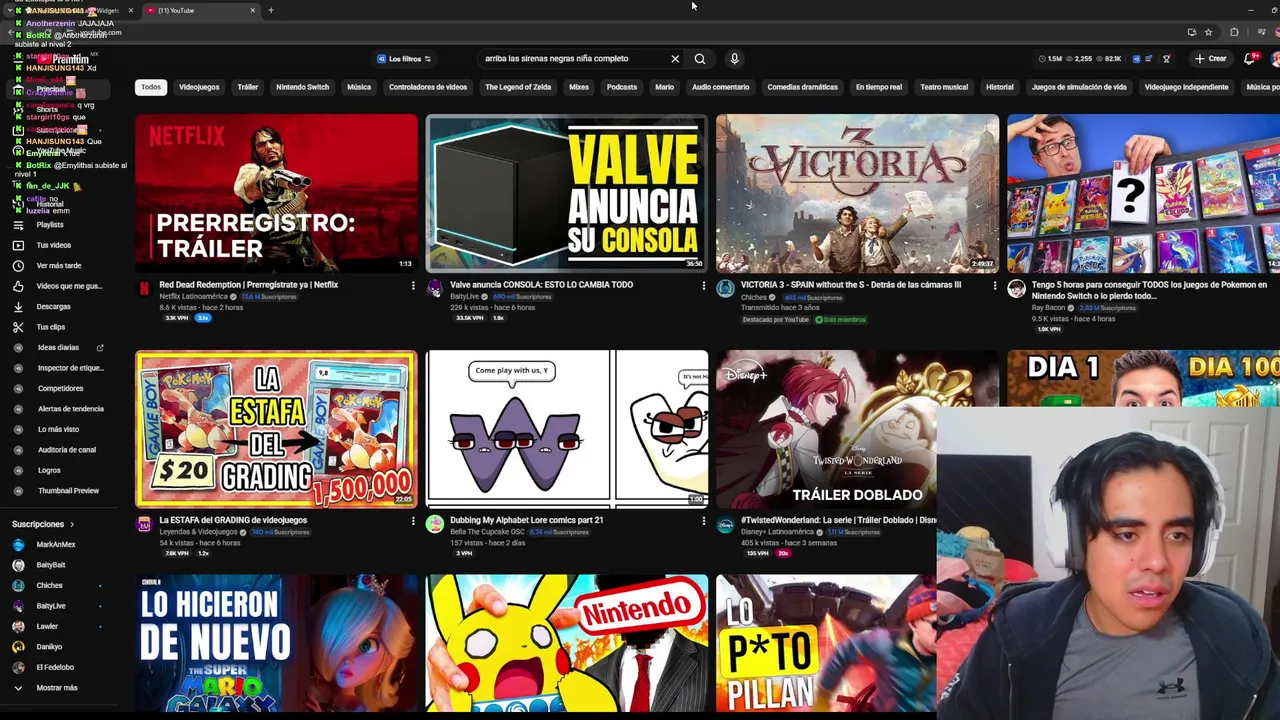This screenshot has width=1280, height=720.
Task: Open options menu for La ESTAFA del GRADING video
Action: tap(413, 521)
